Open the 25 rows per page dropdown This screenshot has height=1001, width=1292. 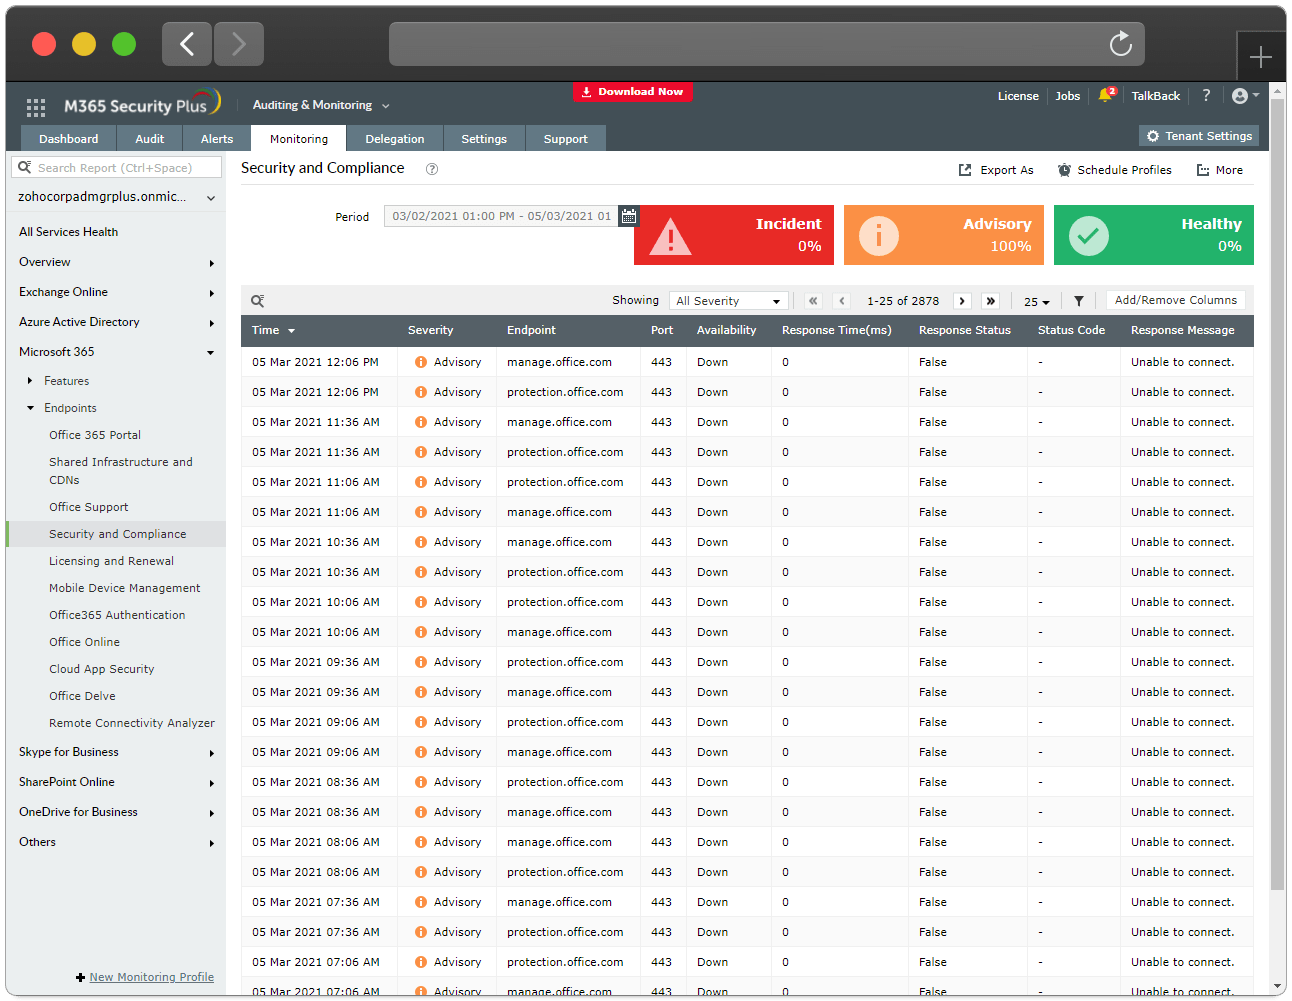pyautogui.click(x=1036, y=301)
